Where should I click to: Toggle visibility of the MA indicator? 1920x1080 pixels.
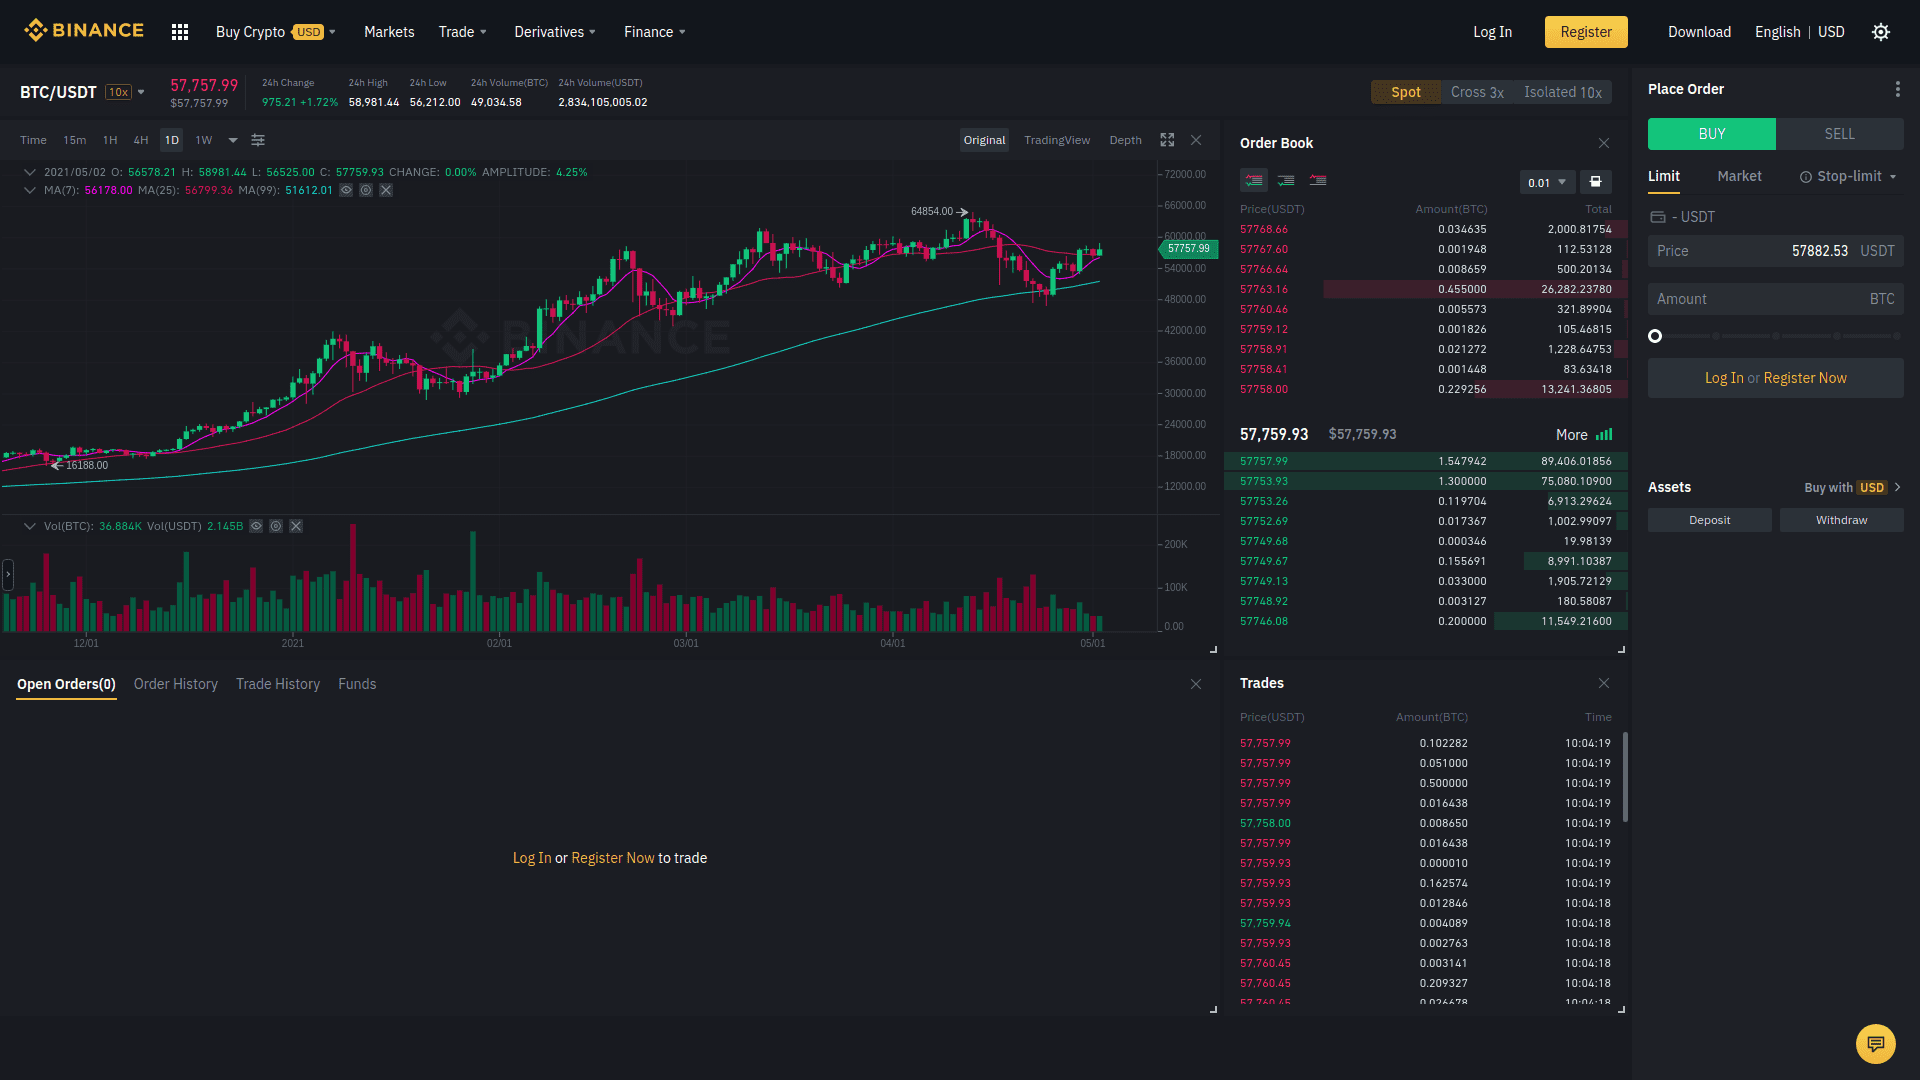pyautogui.click(x=346, y=190)
